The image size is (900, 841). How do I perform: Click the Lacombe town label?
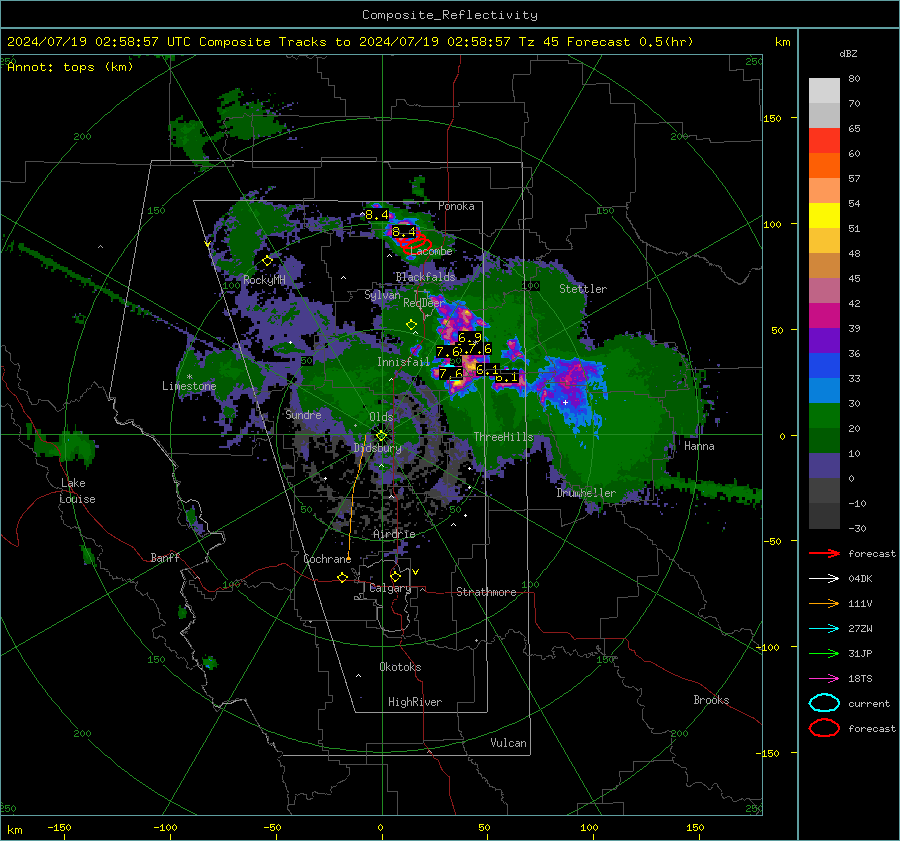click(x=431, y=251)
